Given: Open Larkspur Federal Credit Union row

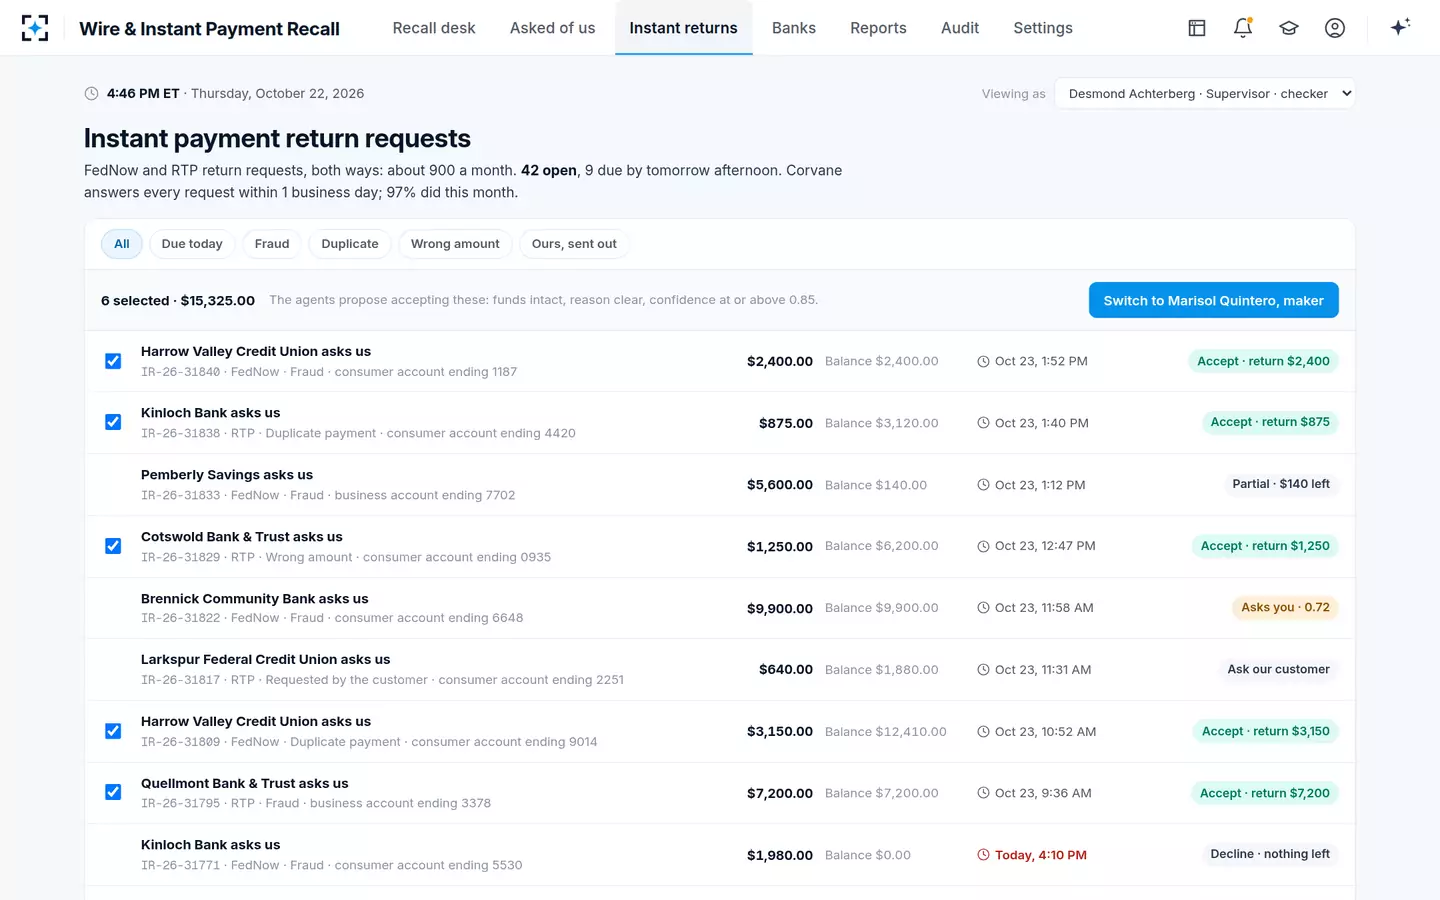Looking at the screenshot, I should point(720,670).
